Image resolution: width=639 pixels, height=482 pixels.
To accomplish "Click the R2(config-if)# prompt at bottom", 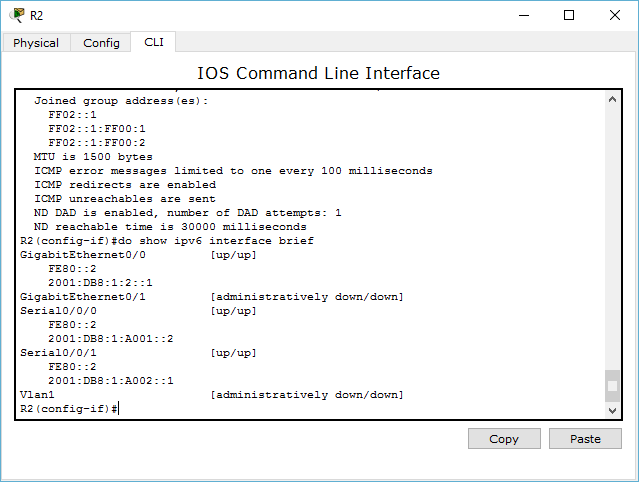I will [x=69, y=409].
